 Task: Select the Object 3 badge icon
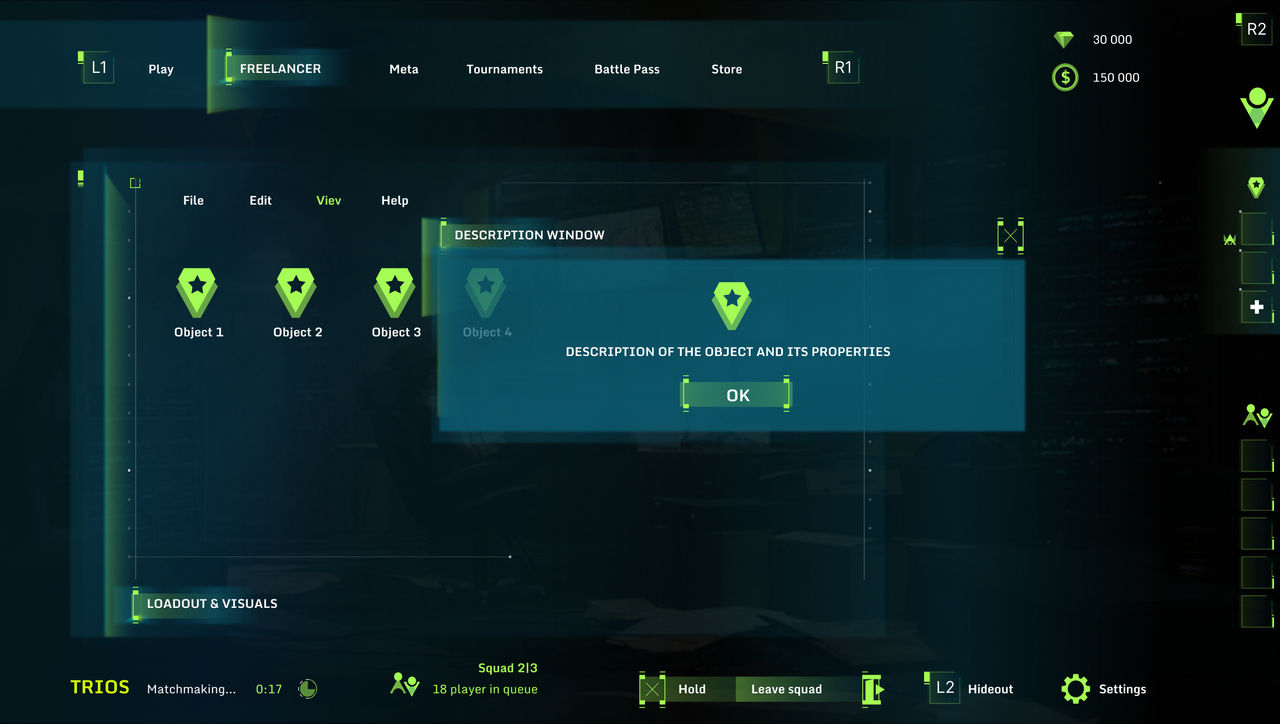tap(395, 293)
